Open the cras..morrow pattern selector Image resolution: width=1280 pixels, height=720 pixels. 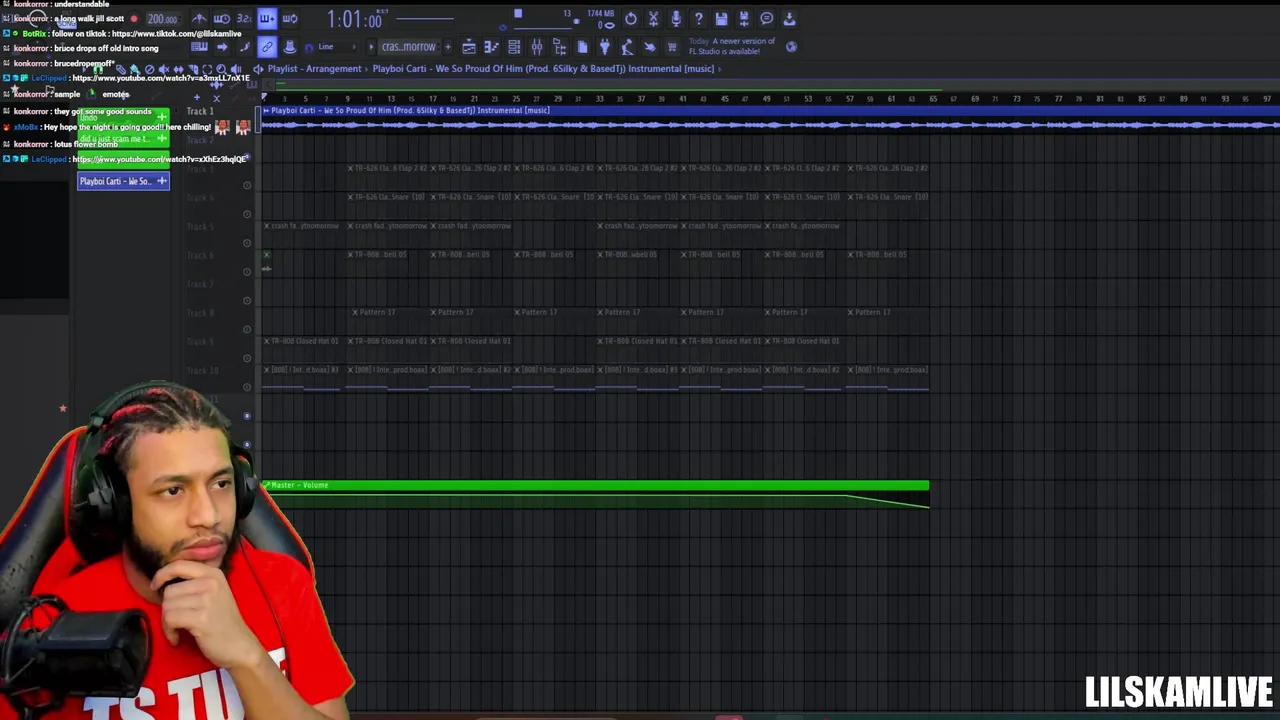click(x=408, y=47)
